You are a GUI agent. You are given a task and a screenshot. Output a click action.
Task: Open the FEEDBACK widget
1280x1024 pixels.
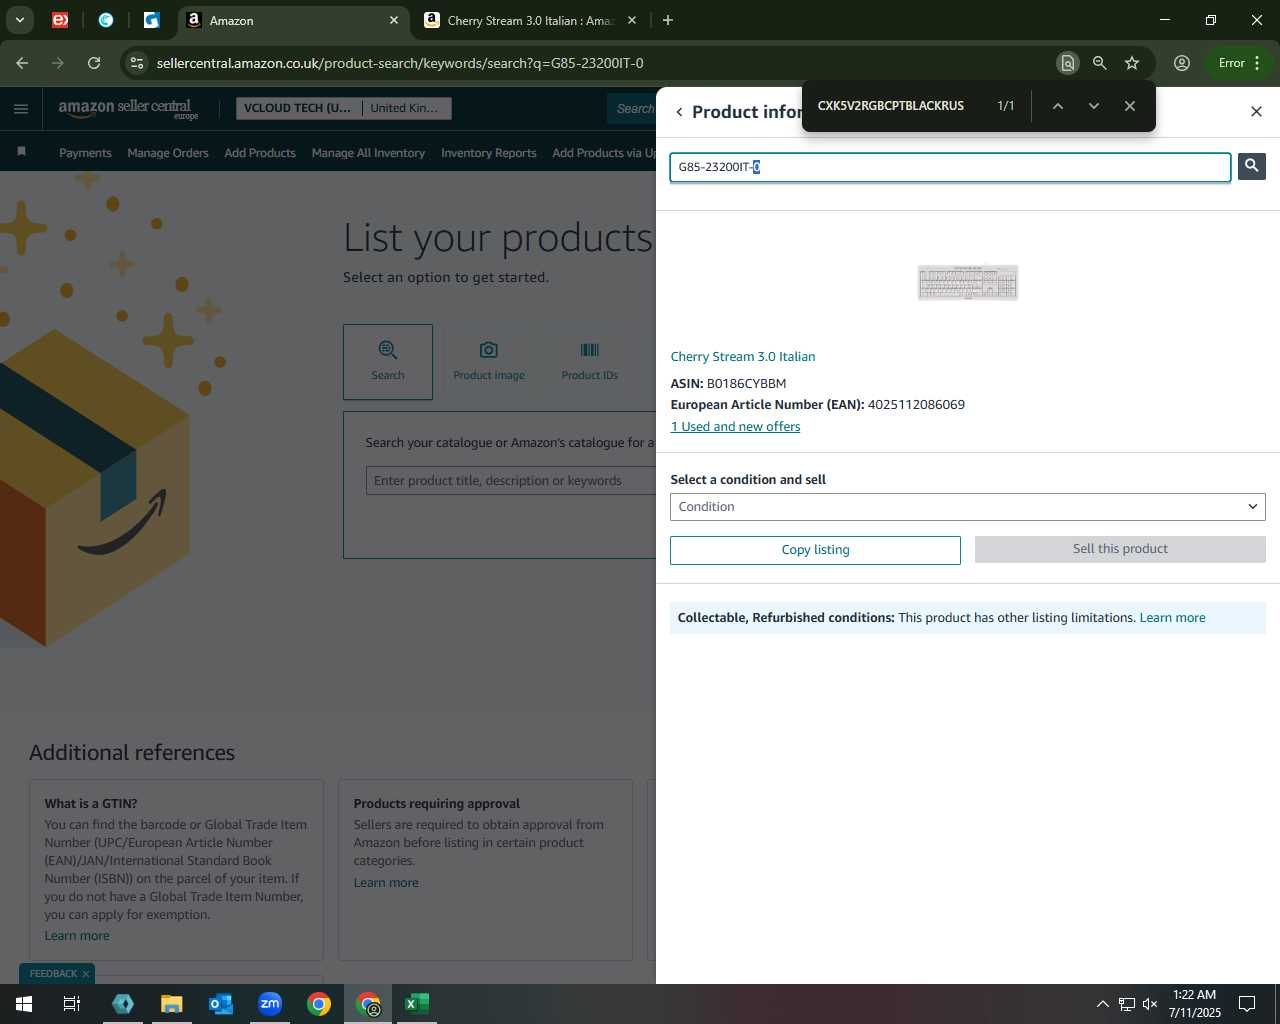[x=53, y=974]
